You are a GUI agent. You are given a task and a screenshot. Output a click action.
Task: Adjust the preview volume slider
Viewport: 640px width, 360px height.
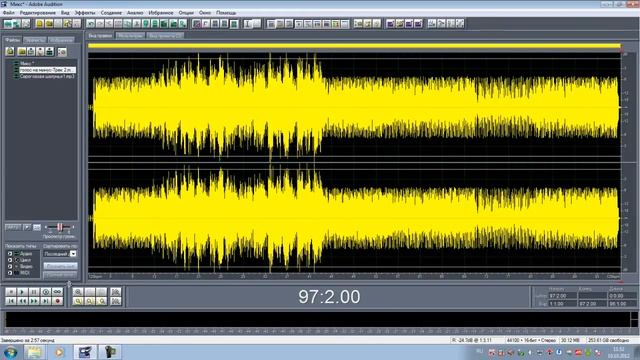(60, 227)
